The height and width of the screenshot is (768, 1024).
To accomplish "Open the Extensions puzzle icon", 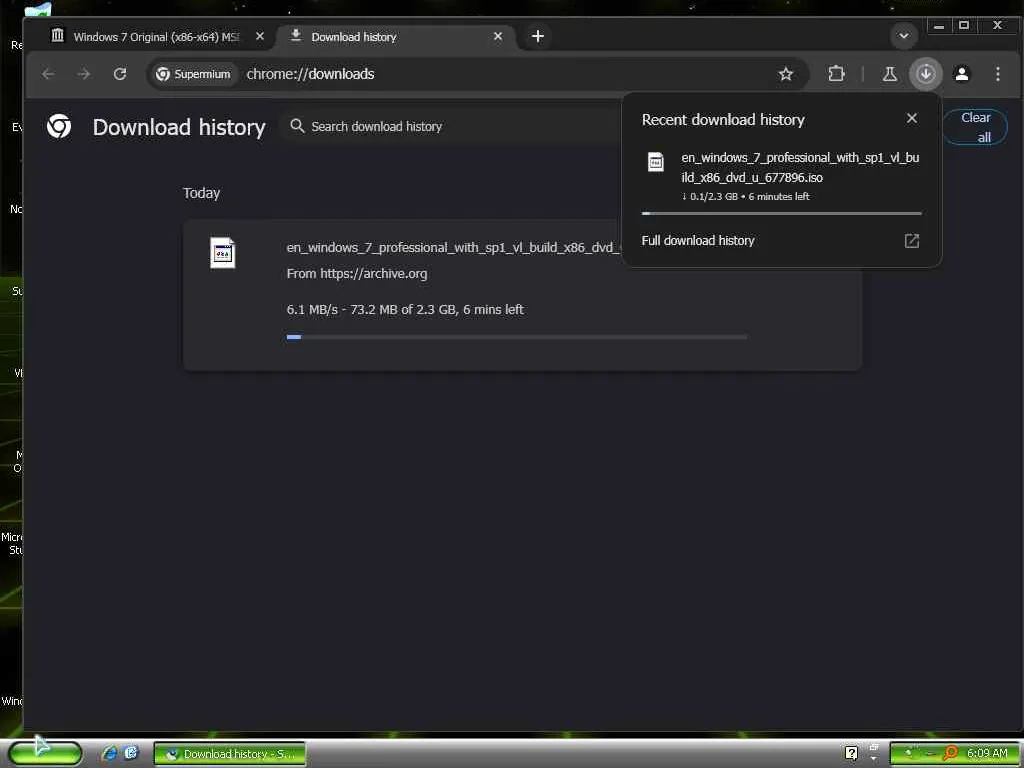I will [x=836, y=74].
